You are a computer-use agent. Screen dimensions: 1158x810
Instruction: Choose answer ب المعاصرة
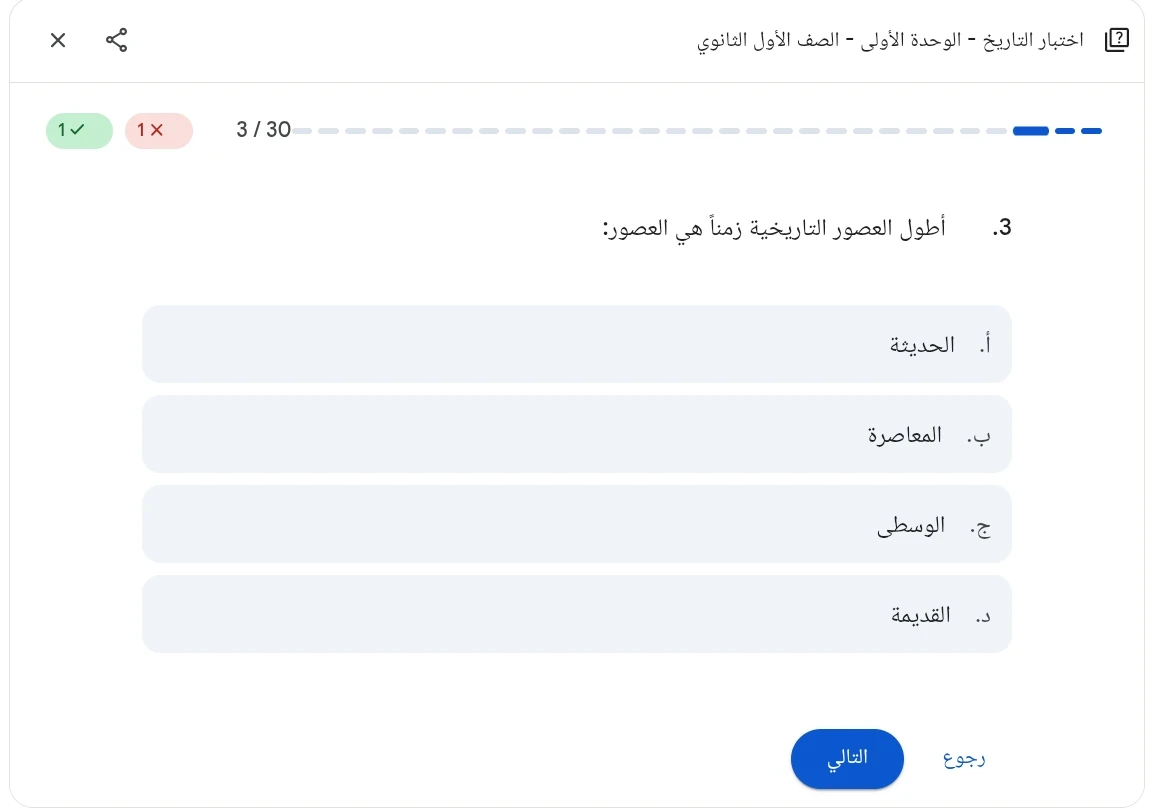point(577,434)
